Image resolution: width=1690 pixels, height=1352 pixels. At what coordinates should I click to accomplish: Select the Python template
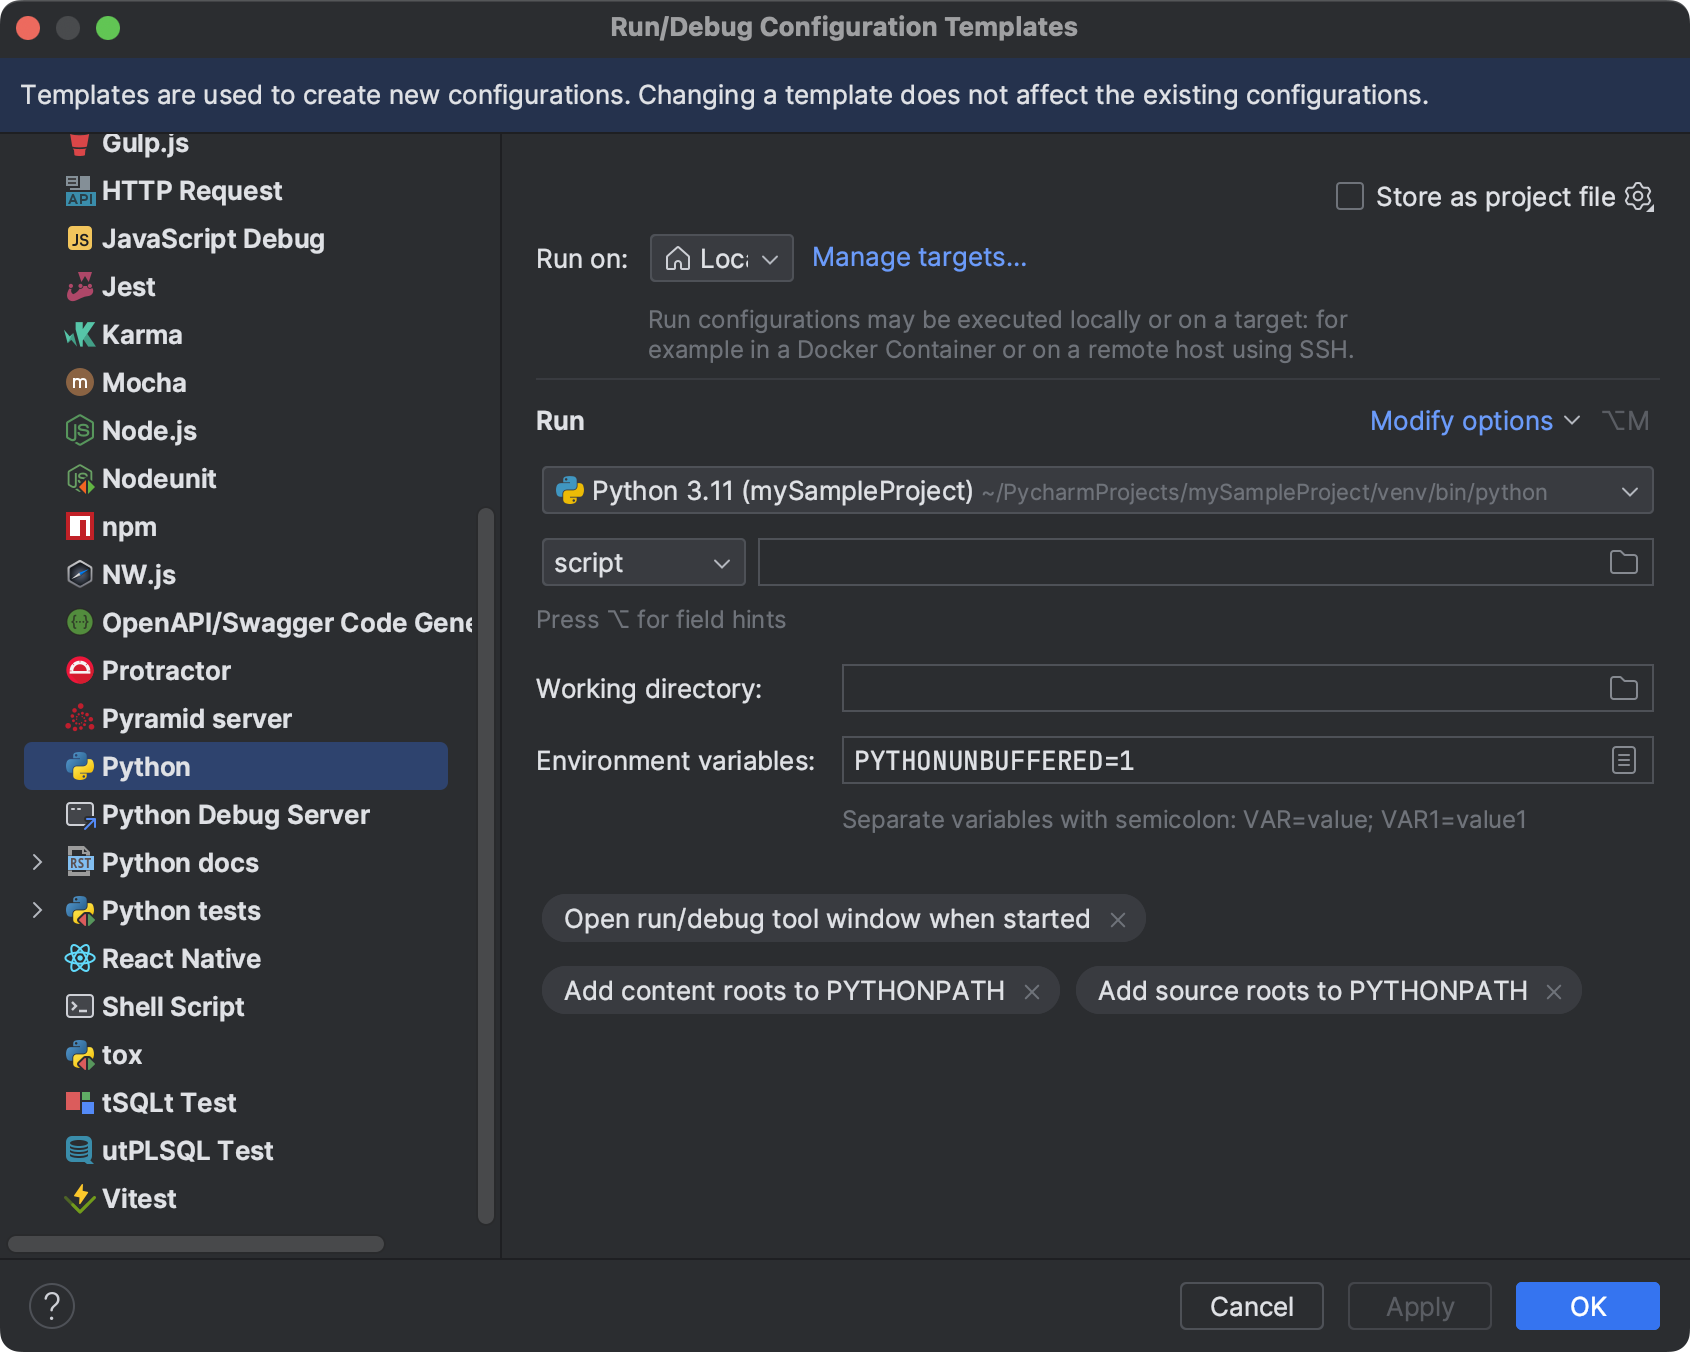[x=236, y=766]
